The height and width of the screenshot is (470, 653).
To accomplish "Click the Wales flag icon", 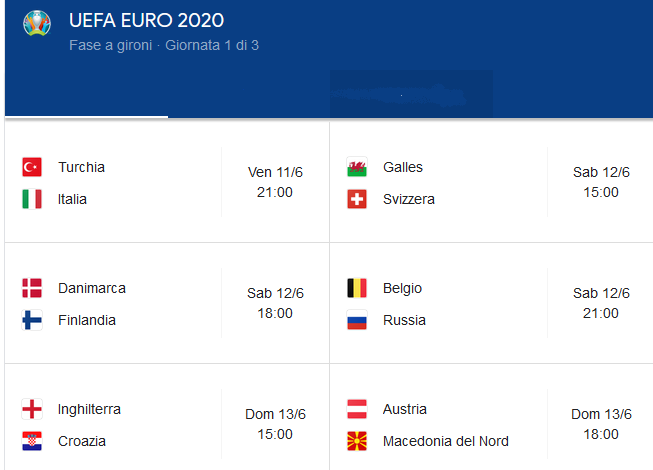I will (357, 167).
